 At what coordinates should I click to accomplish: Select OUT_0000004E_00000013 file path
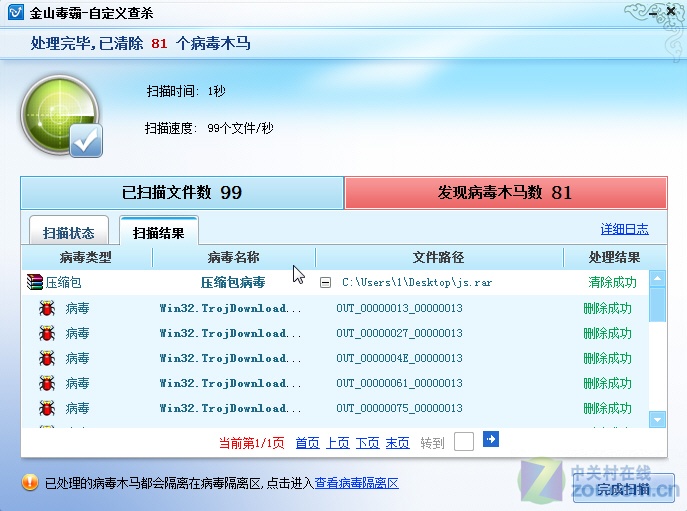(x=399, y=358)
